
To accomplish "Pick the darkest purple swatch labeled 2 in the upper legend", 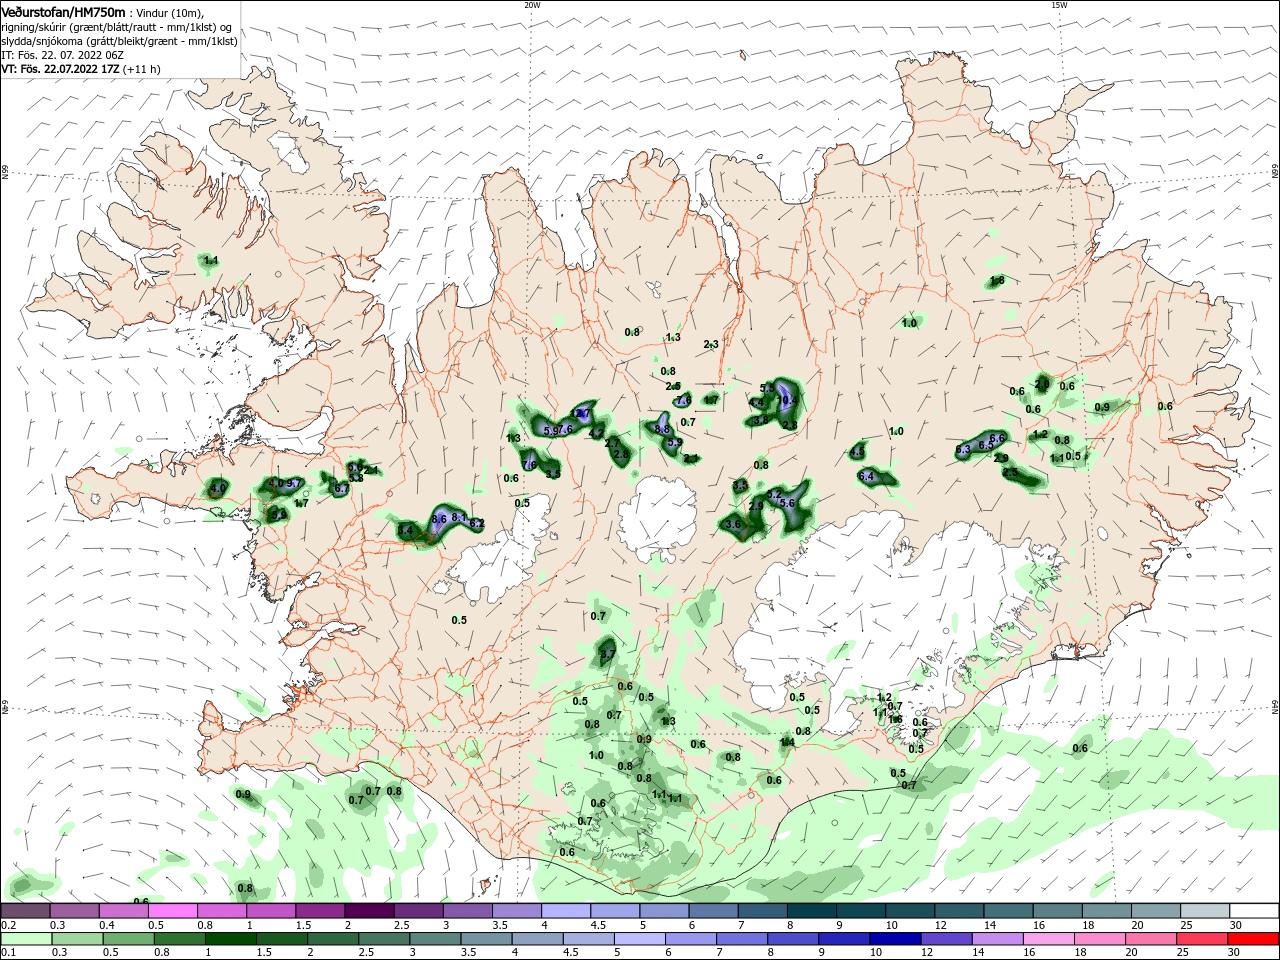I will [368, 911].
